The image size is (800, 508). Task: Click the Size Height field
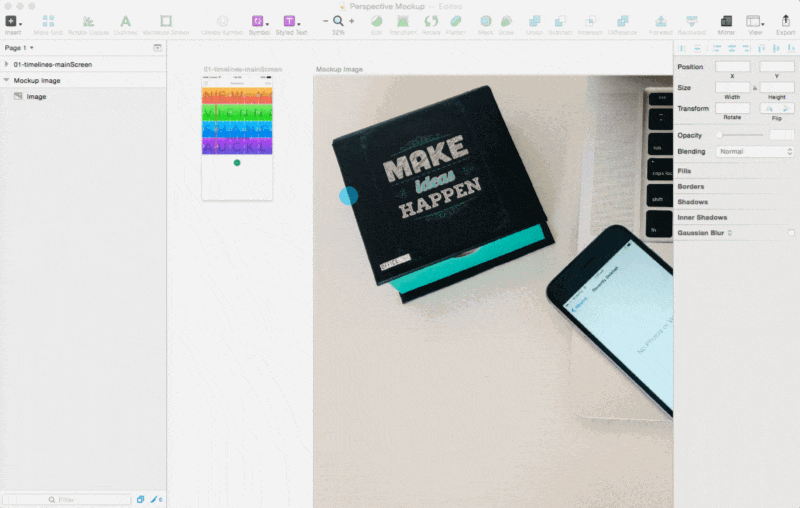tap(777, 88)
